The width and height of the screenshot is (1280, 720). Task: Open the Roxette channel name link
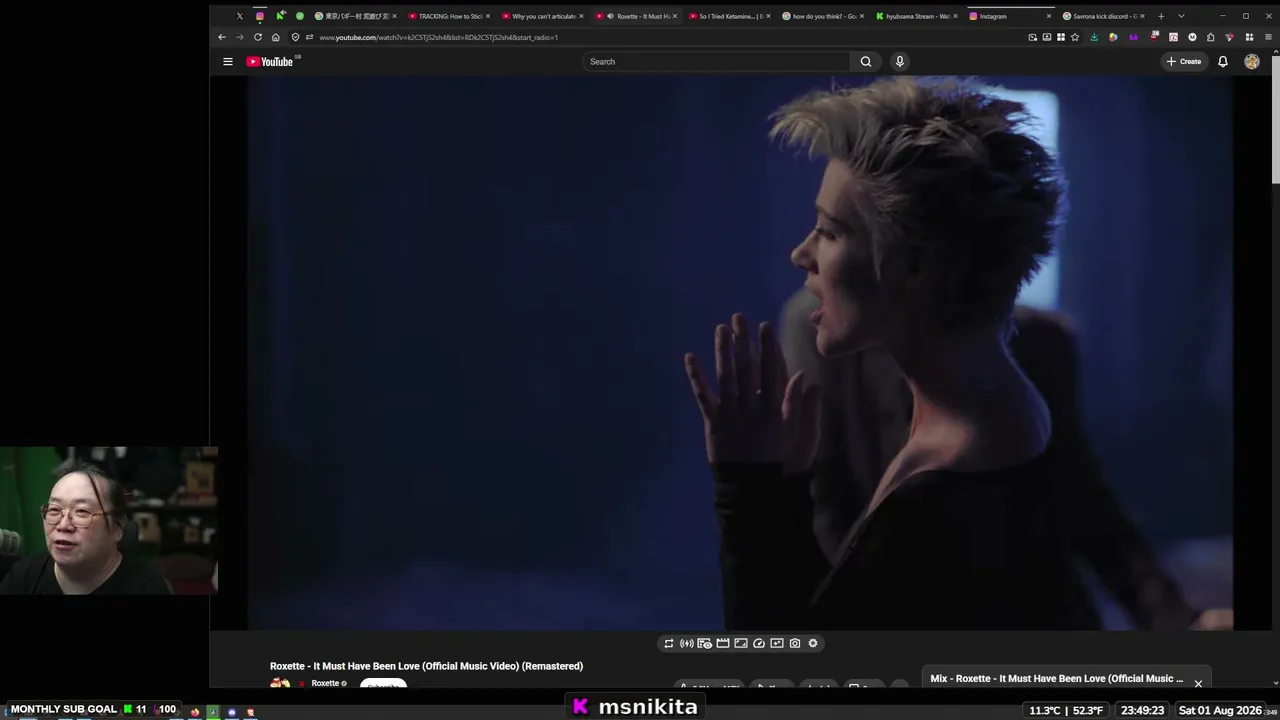click(x=325, y=684)
